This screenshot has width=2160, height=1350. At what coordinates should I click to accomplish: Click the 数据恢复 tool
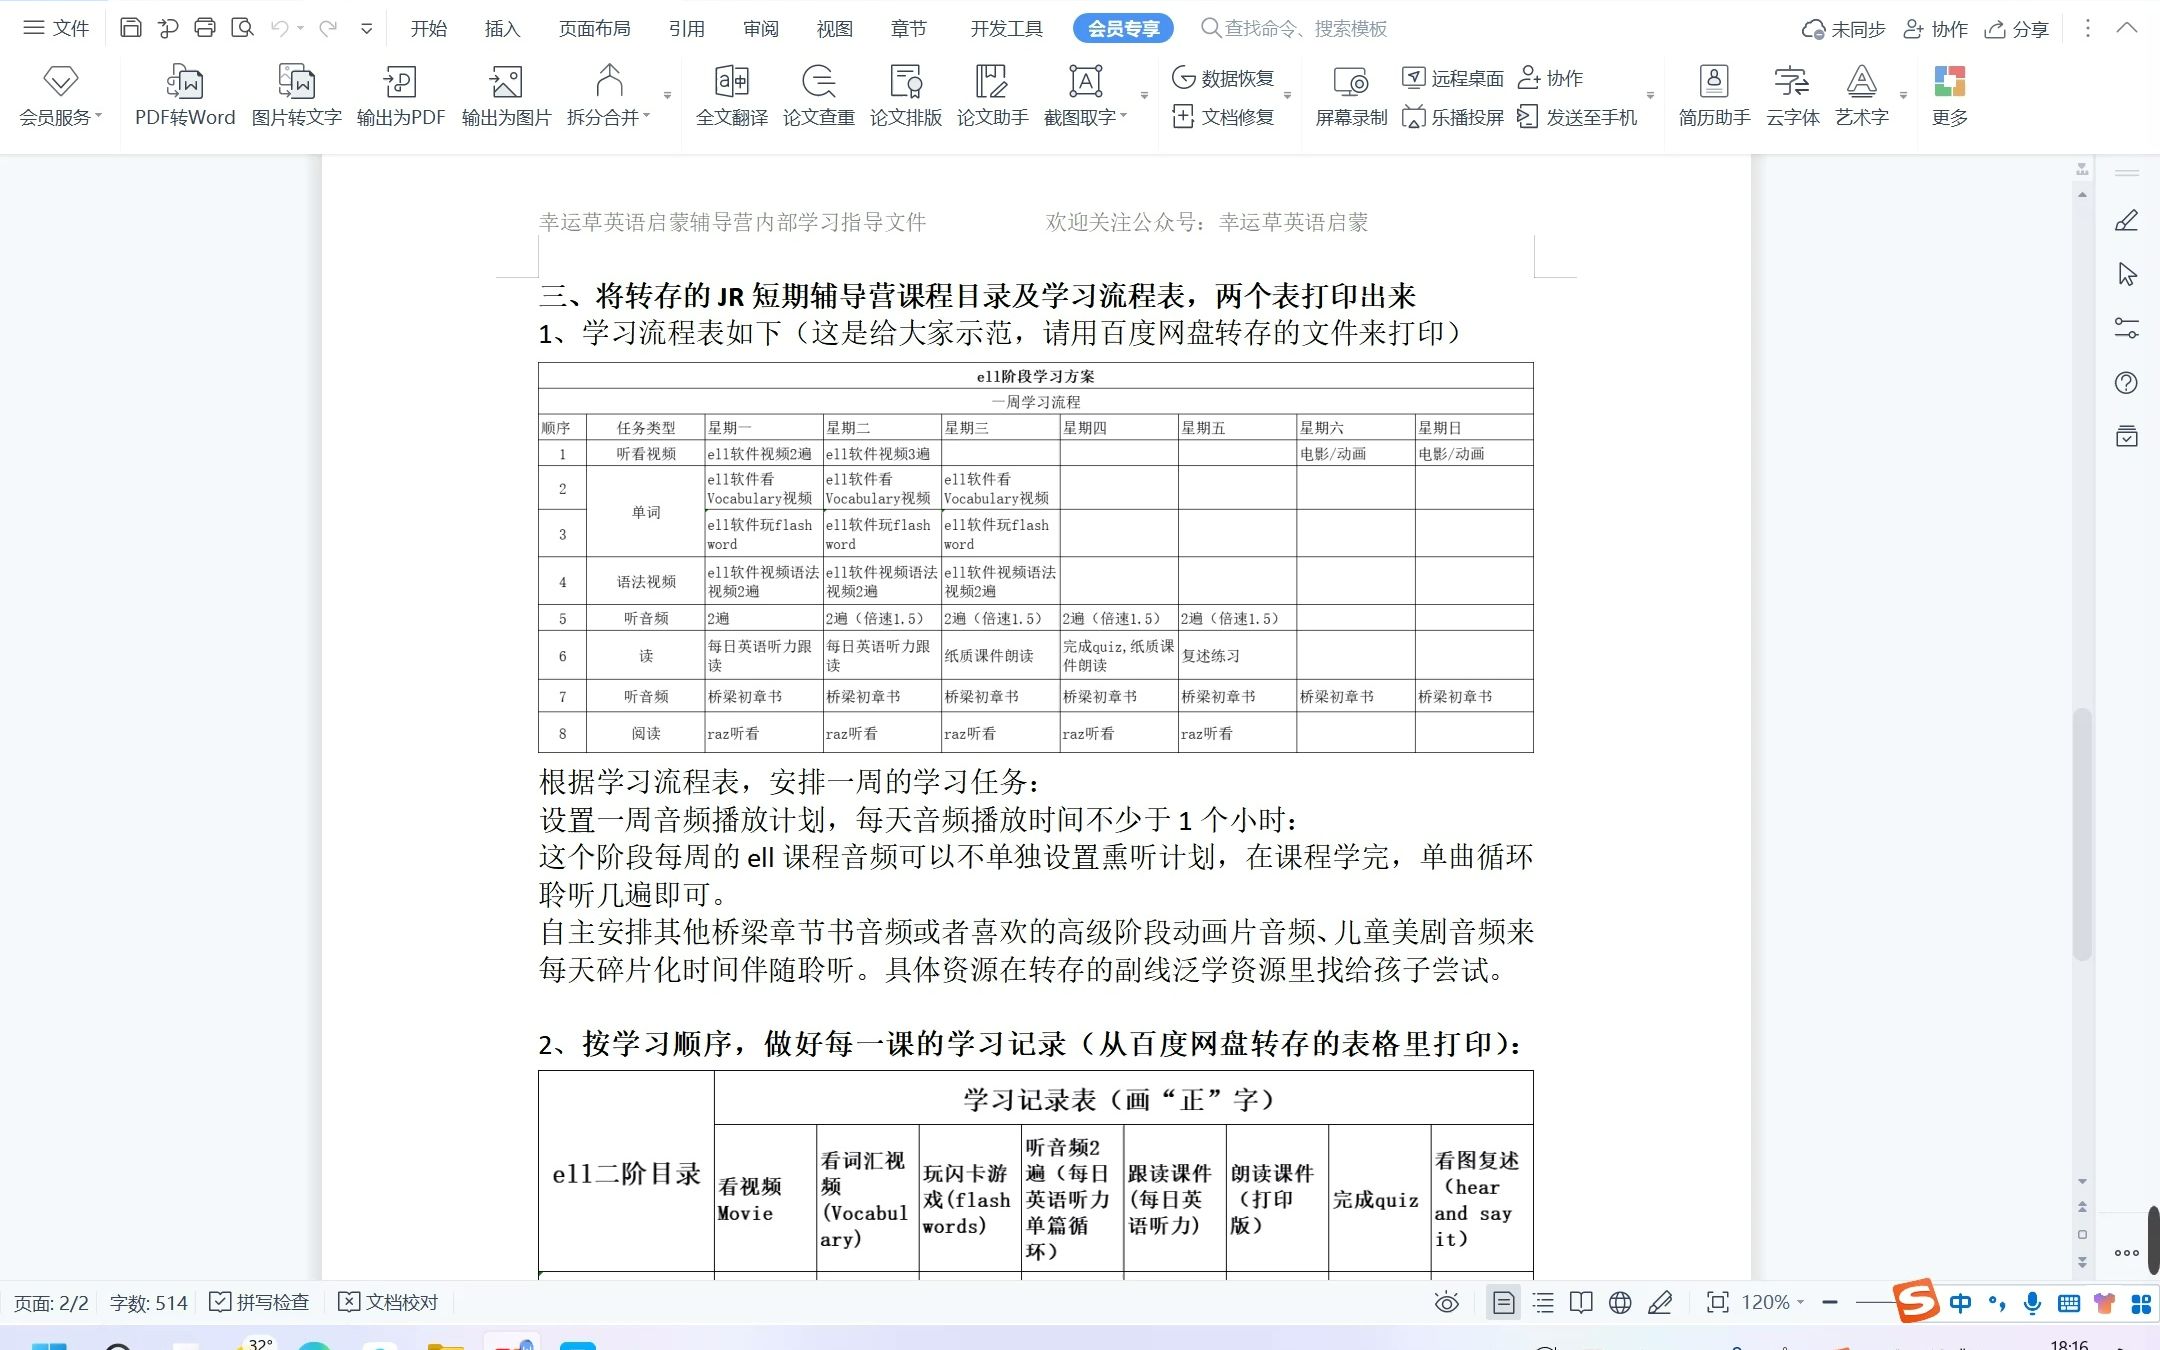[x=1223, y=78]
